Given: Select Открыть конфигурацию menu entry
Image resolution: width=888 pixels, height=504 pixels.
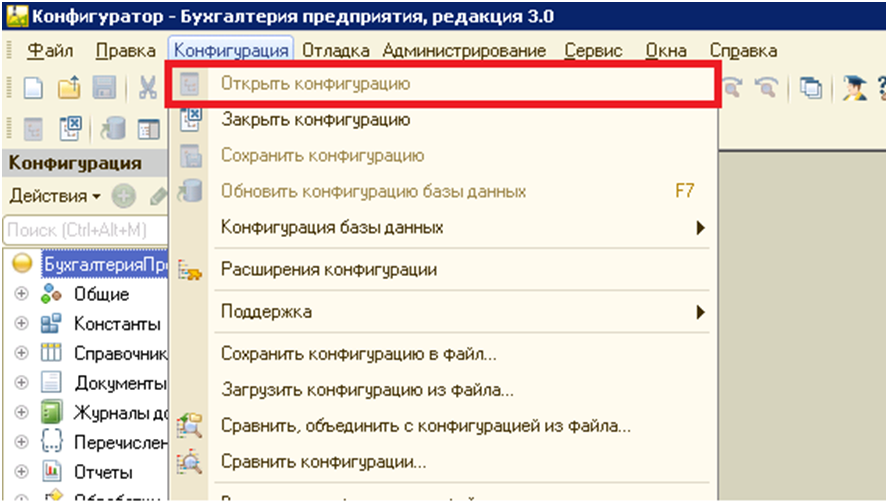Looking at the screenshot, I should point(443,84).
